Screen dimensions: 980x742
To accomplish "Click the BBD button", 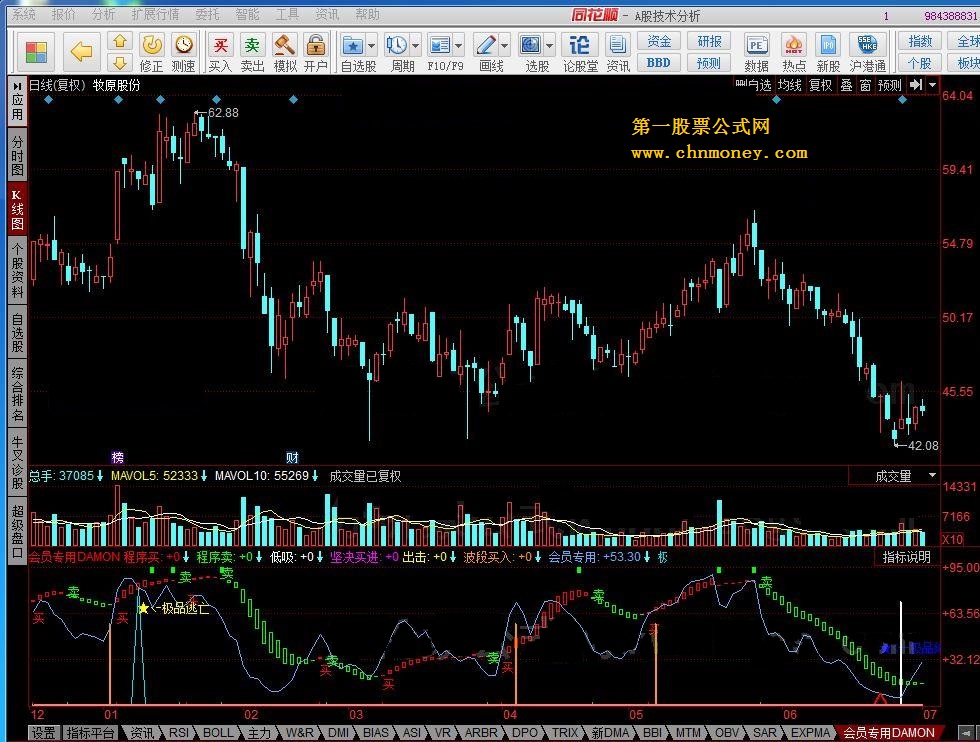I will (x=659, y=63).
